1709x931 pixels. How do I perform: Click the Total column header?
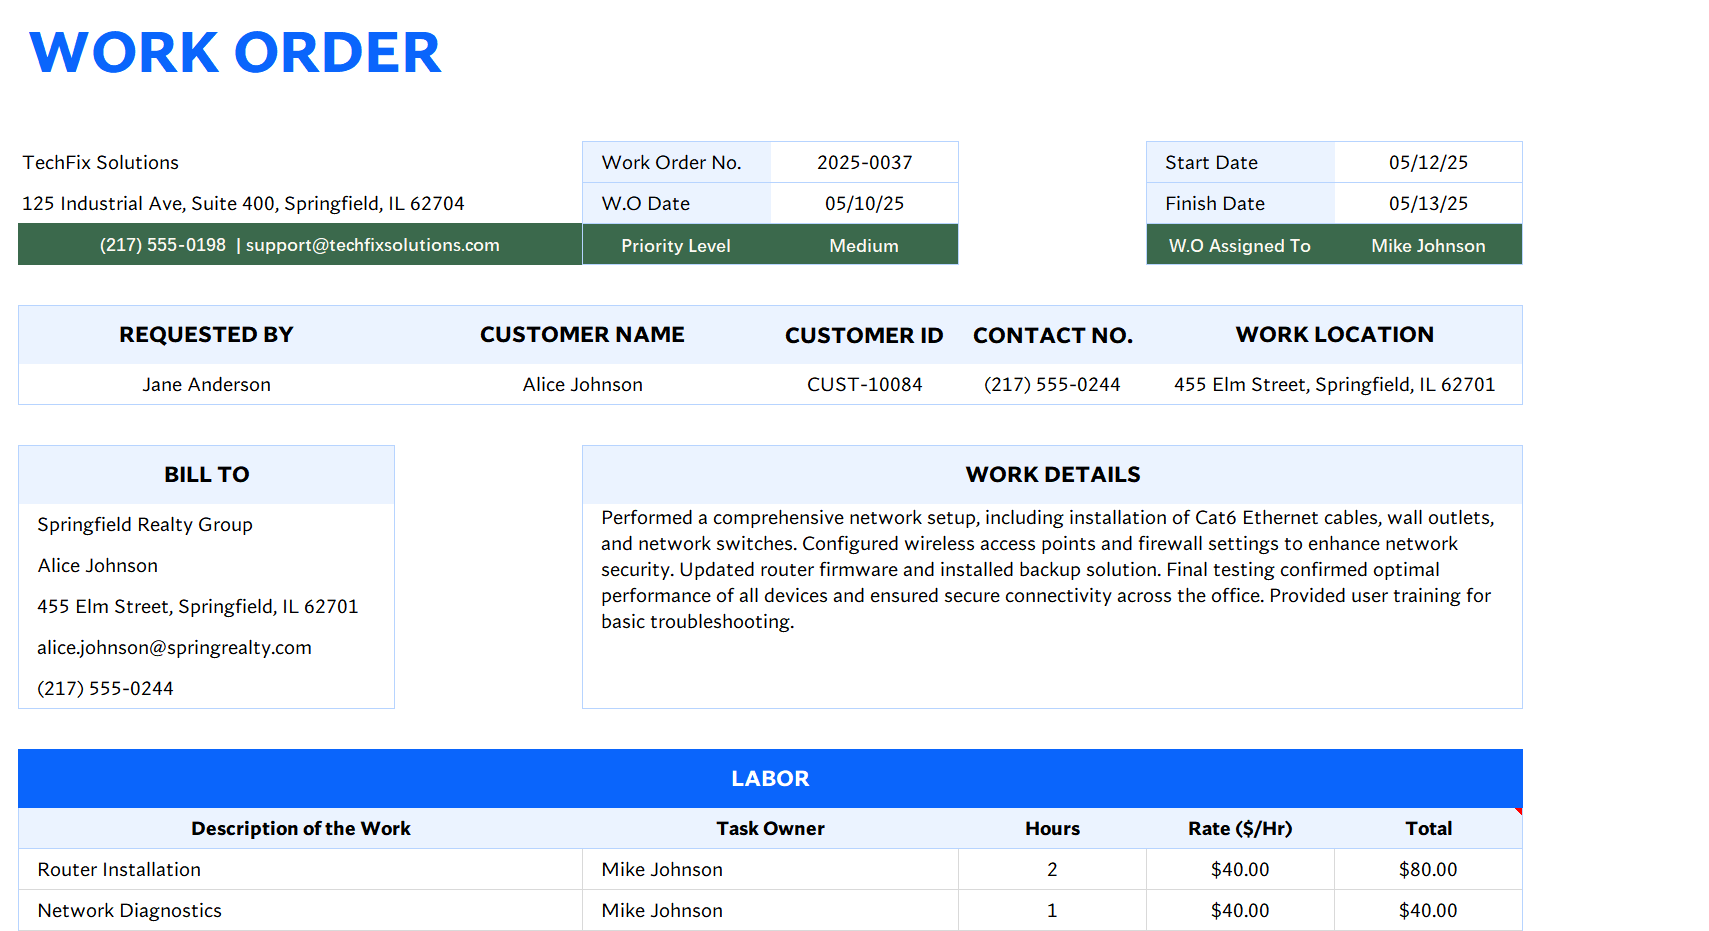pyautogui.click(x=1428, y=829)
